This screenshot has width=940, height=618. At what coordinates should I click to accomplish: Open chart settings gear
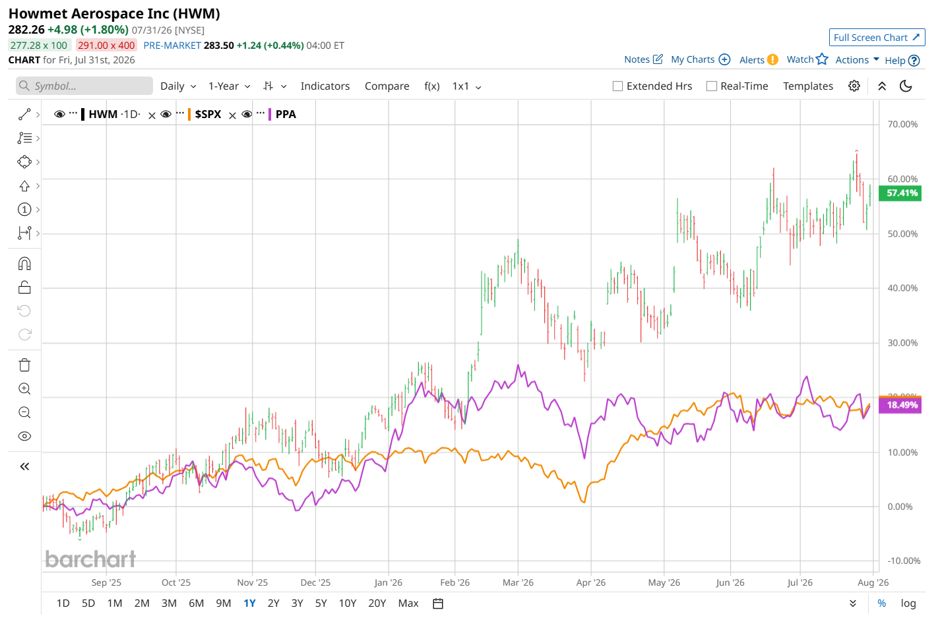point(854,86)
